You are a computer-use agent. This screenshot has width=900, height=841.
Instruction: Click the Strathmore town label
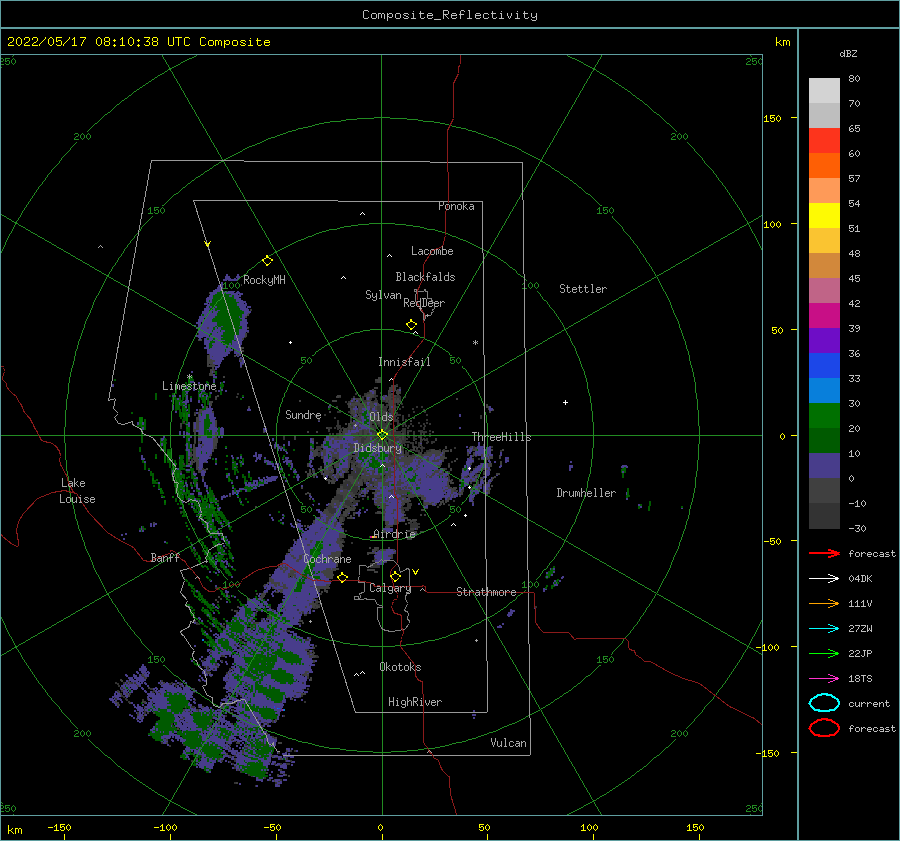click(x=486, y=592)
